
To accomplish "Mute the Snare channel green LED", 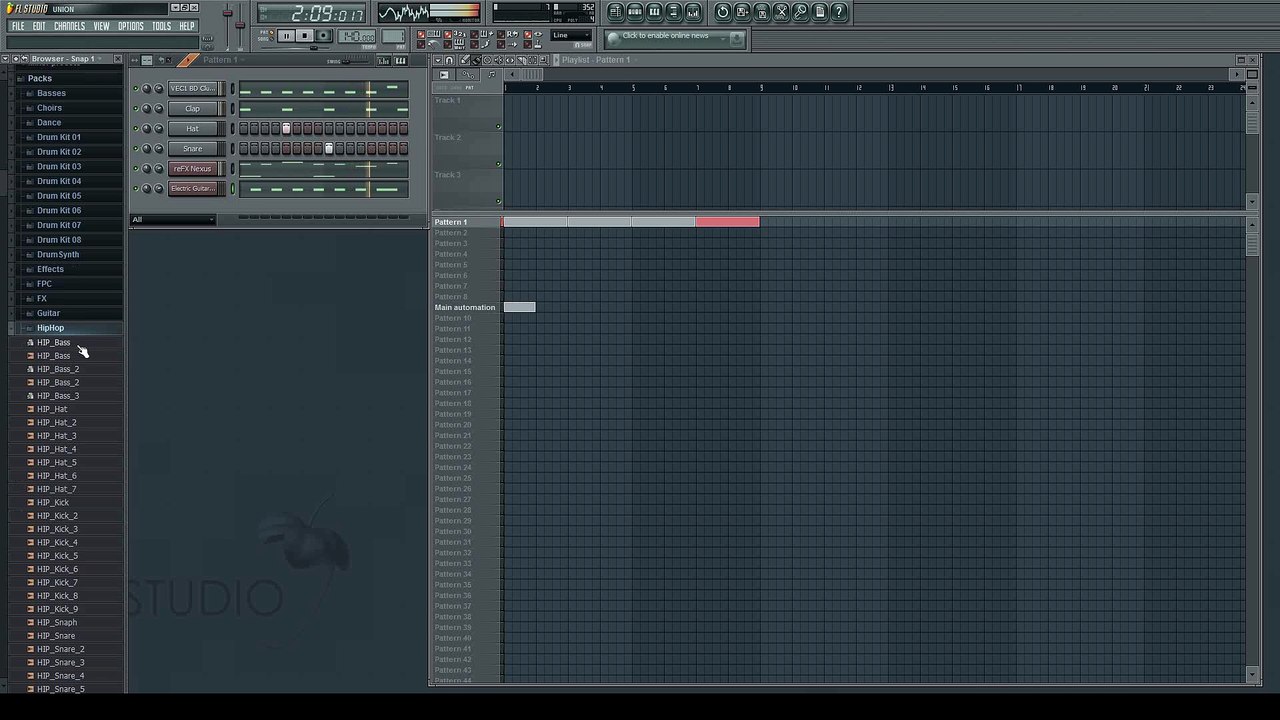I will (135, 148).
